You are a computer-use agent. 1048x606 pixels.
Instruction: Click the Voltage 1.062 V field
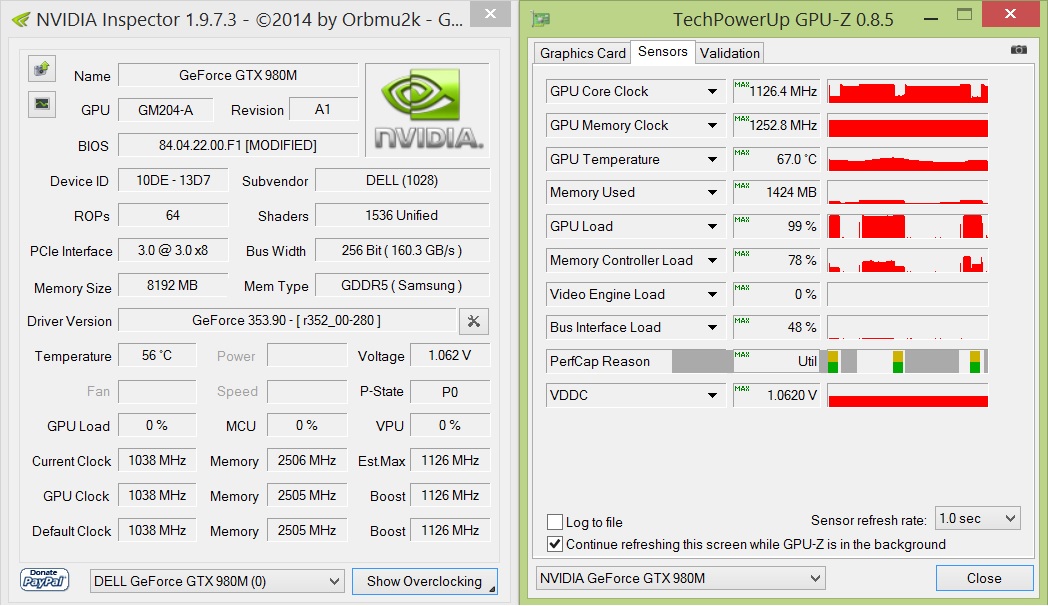point(450,355)
